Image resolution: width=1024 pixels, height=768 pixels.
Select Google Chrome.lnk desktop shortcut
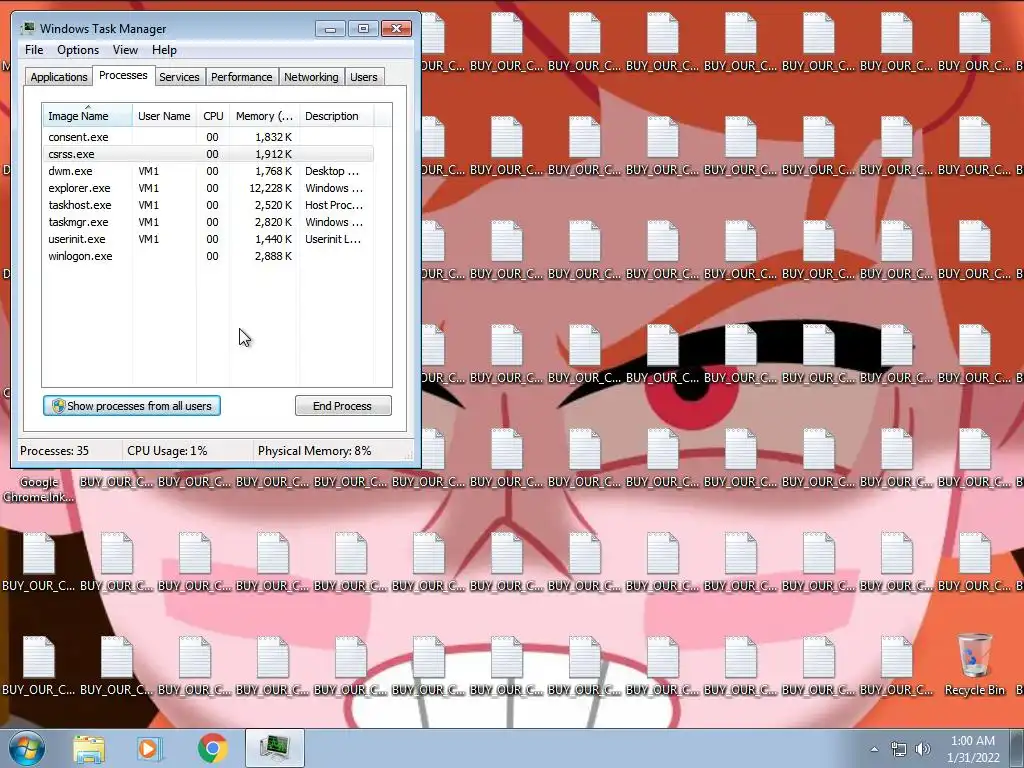(39, 489)
